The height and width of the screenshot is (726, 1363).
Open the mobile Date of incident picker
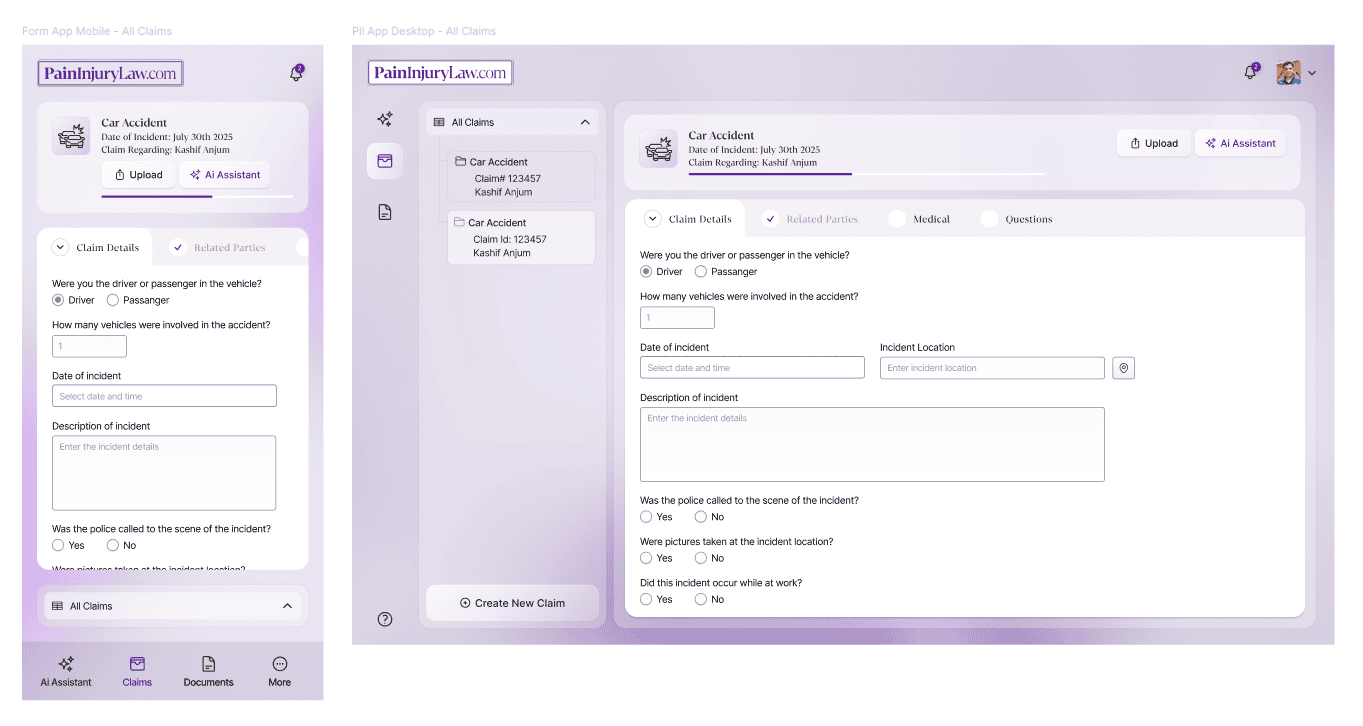(x=164, y=396)
